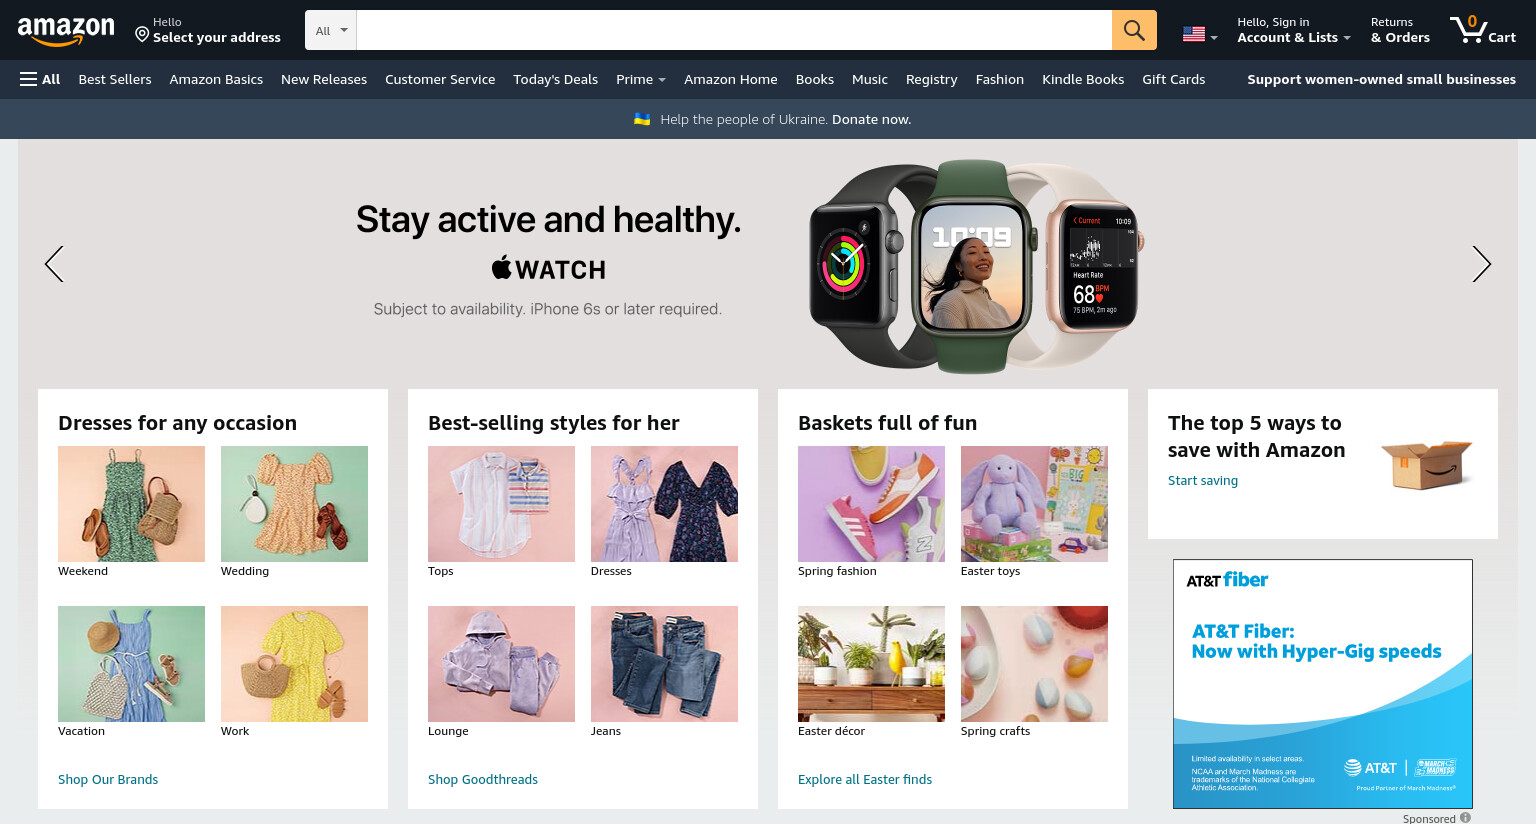Expand the Prime menu dropdown
Screen dimensions: 1536x824
point(640,79)
